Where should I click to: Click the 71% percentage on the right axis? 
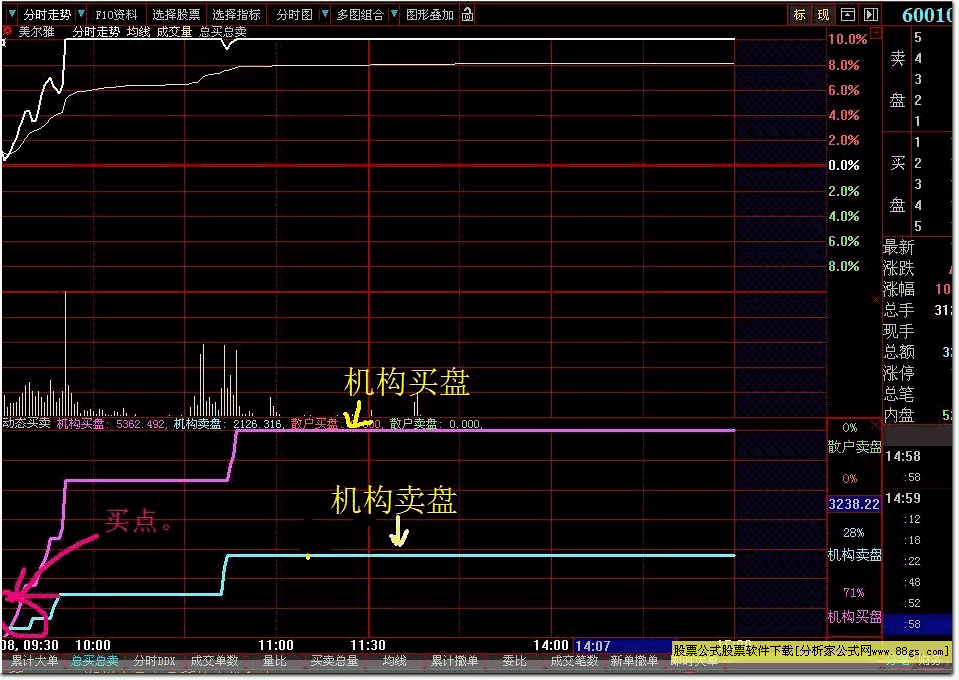coord(853,592)
